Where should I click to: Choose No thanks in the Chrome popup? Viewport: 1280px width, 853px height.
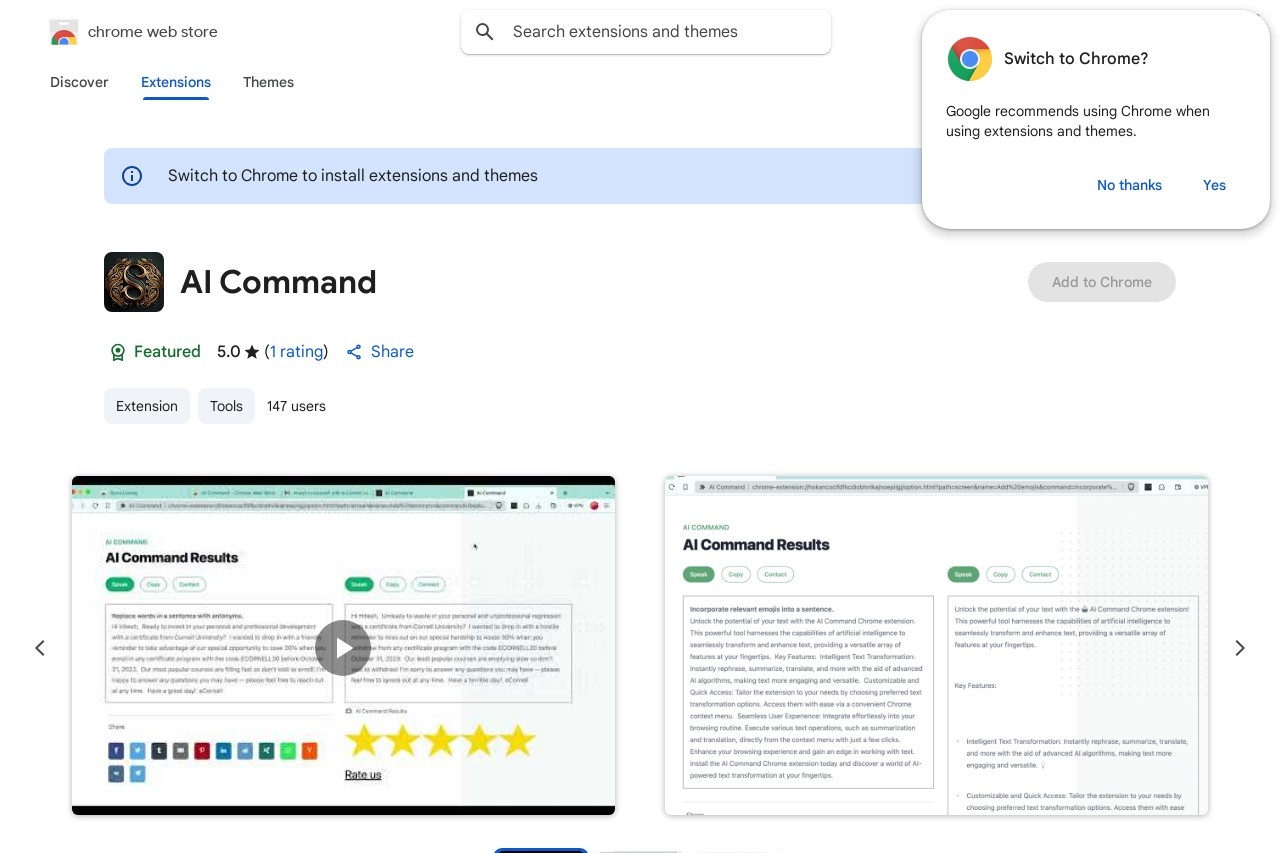1129,185
